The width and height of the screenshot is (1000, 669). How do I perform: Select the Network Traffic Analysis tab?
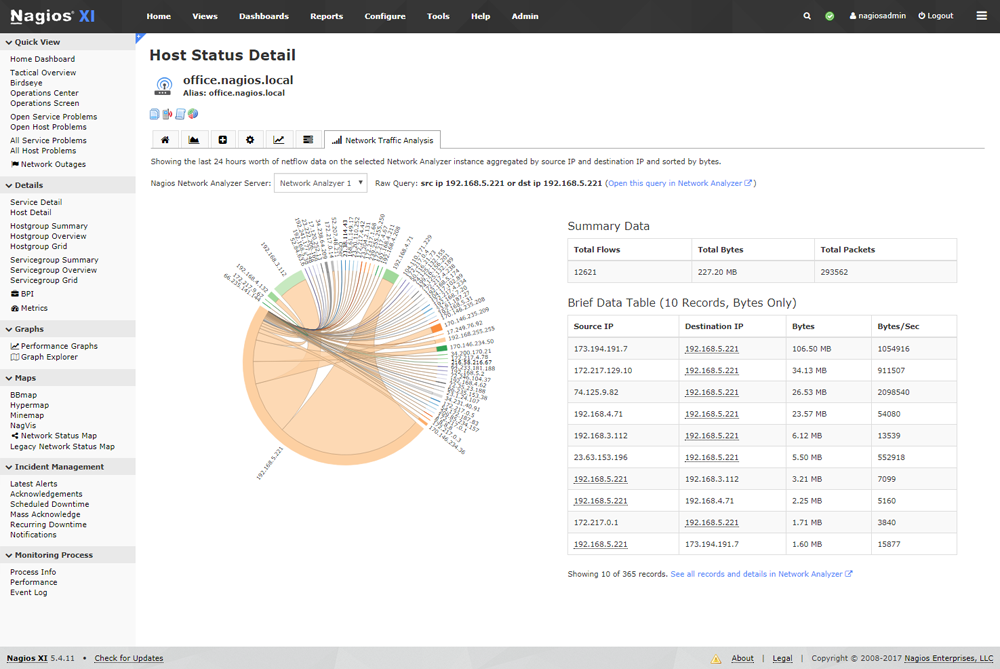tap(382, 140)
